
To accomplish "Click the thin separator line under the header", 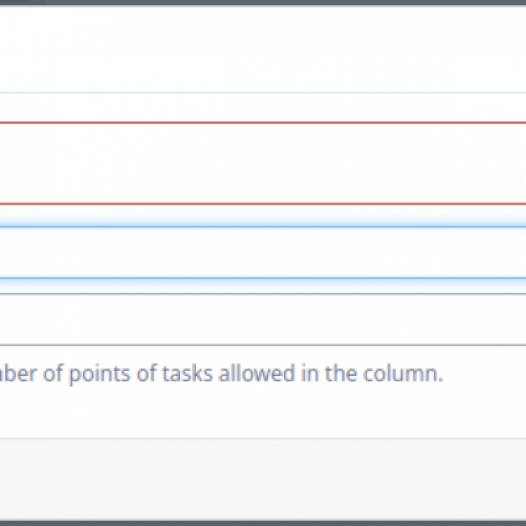I will (263, 92).
